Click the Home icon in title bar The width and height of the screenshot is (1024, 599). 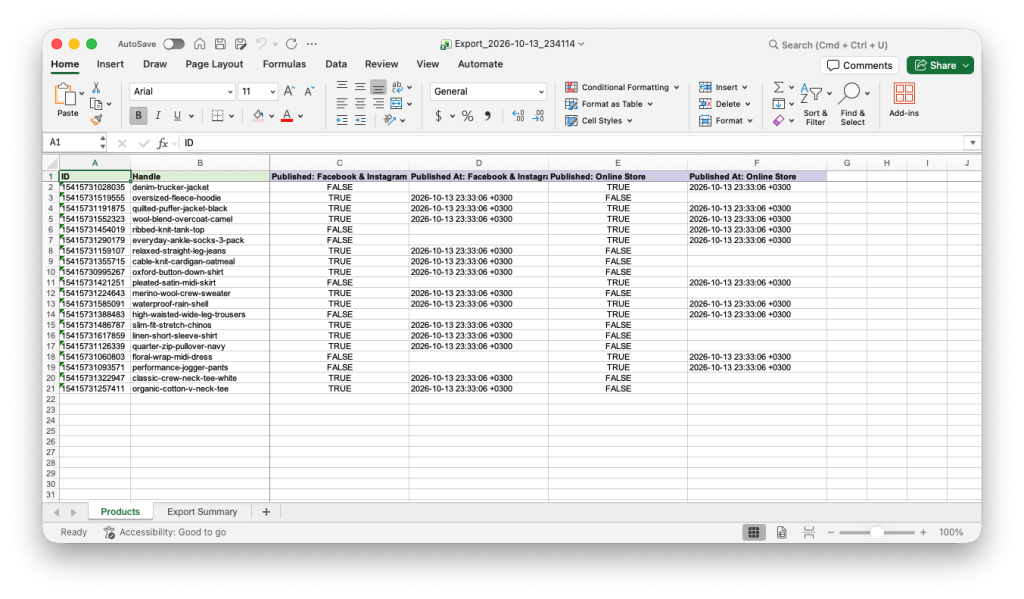[x=199, y=44]
